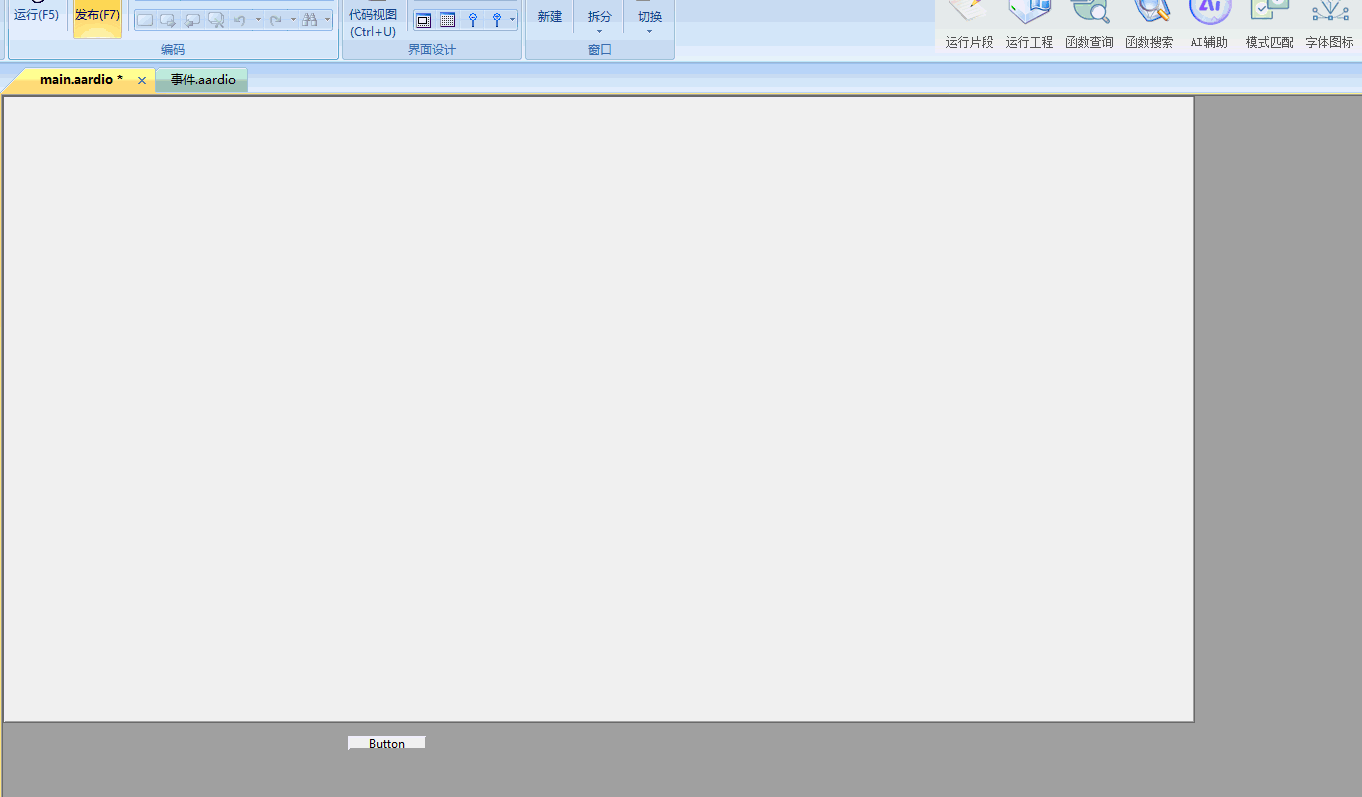Click the 运行片段 run snippet icon
Image resolution: width=1362 pixels, height=797 pixels.
pyautogui.click(x=969, y=26)
